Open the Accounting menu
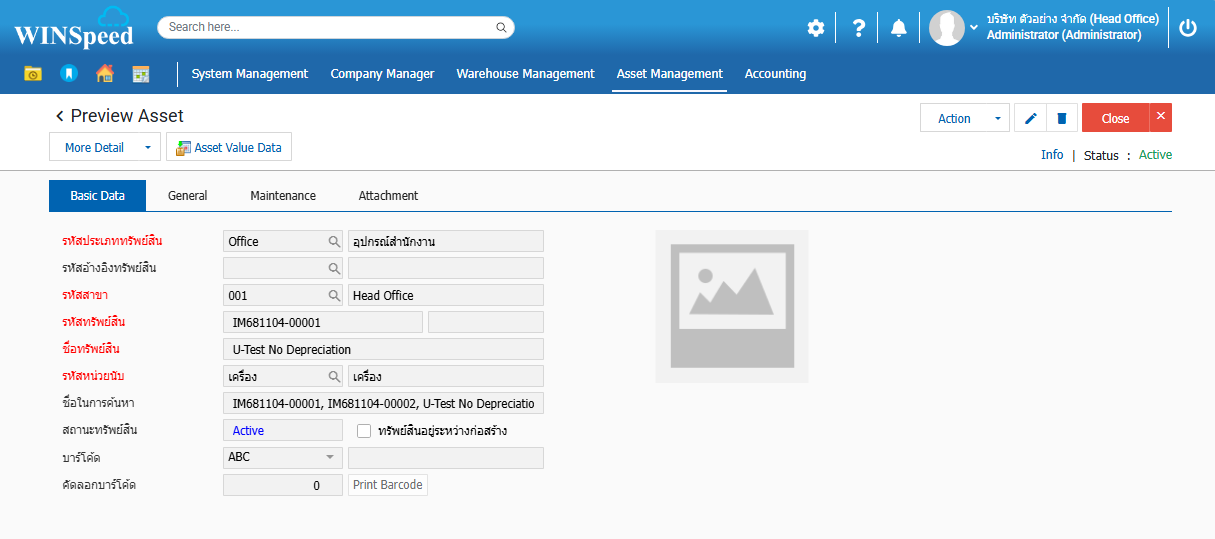 coord(775,73)
